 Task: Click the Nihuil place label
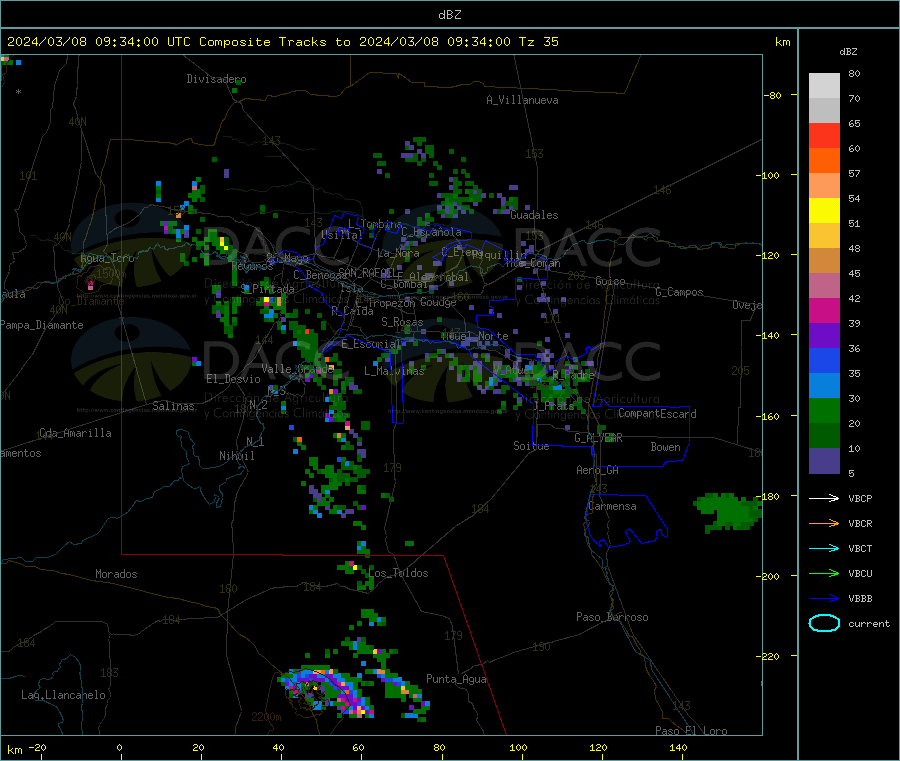pos(236,456)
